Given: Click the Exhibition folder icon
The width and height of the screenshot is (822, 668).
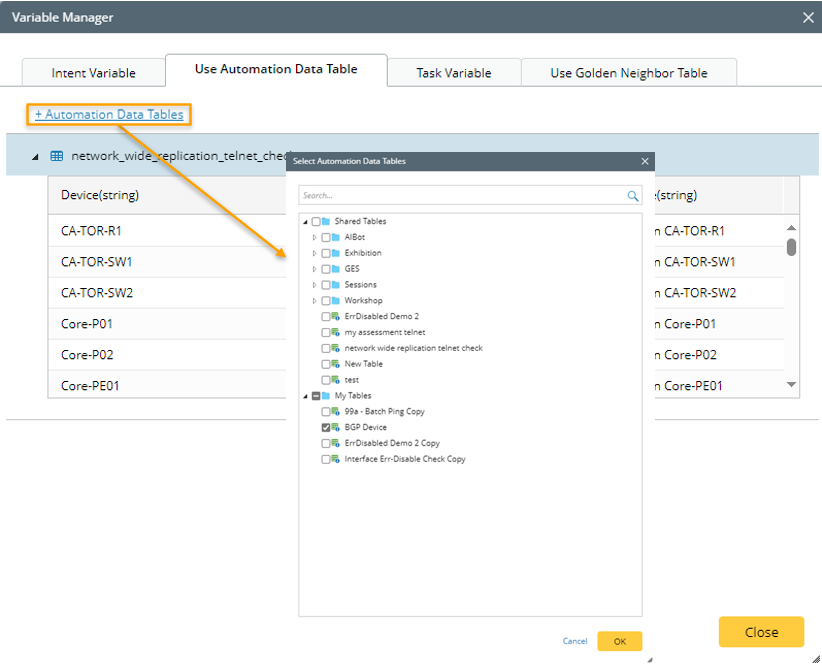Looking at the screenshot, I should (x=337, y=253).
